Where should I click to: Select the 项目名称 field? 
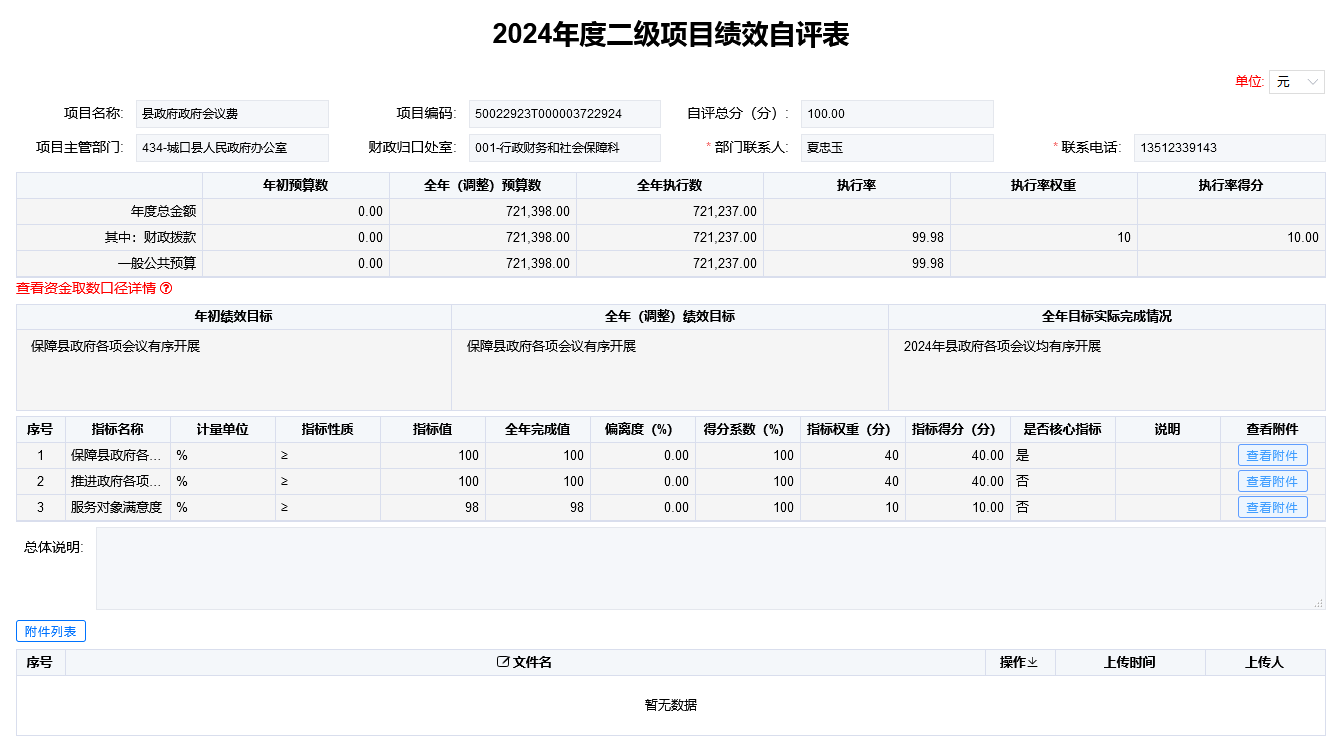pos(232,114)
